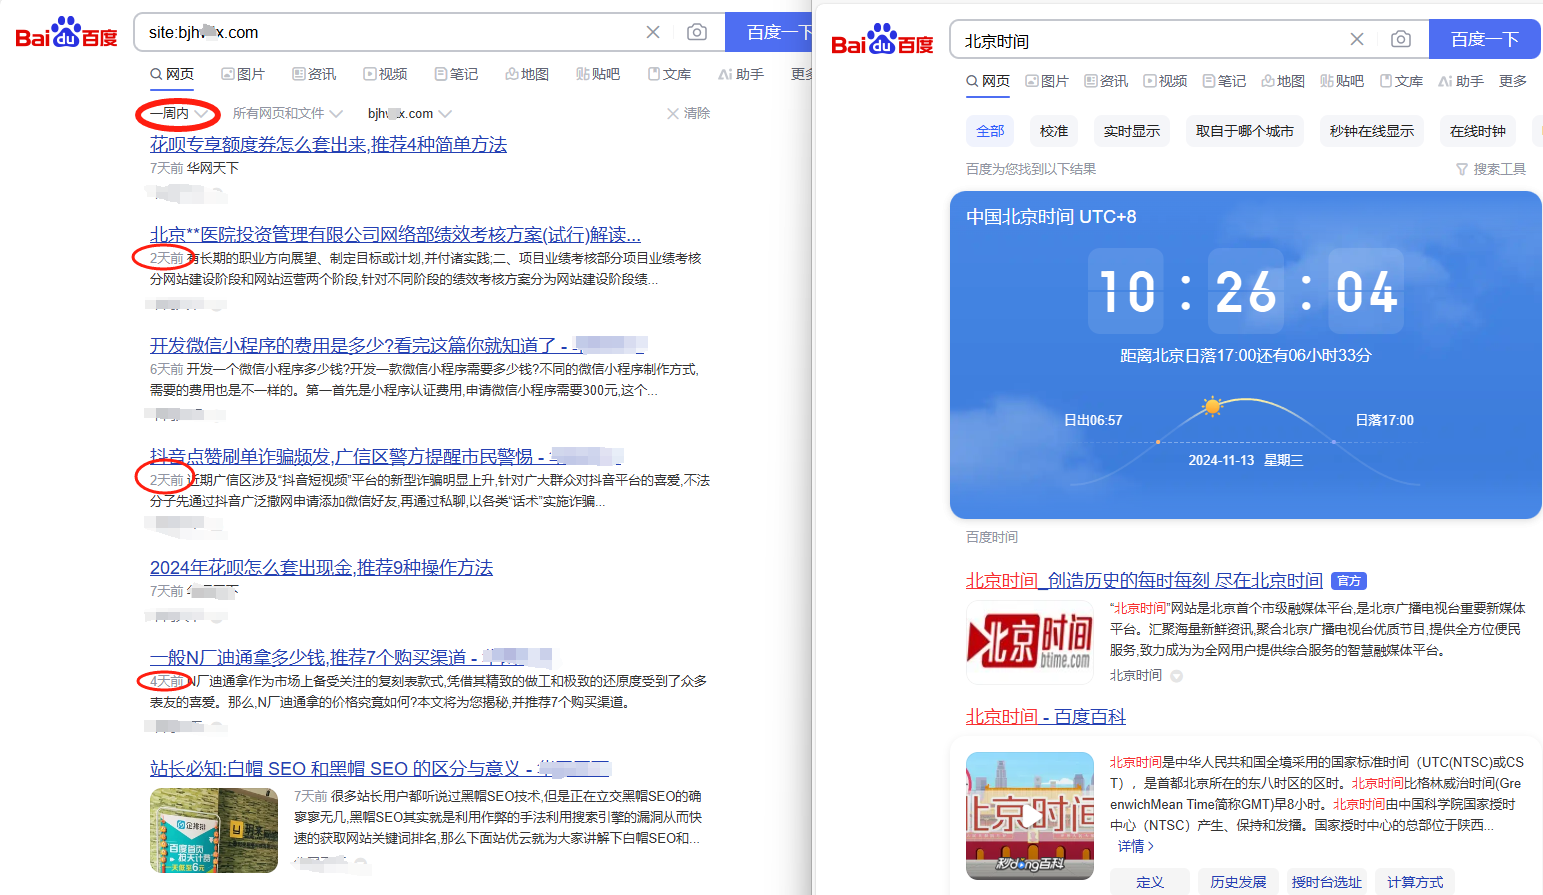Select the 取自于哪个城市 filter chip
The image size is (1543, 895).
1245,131
